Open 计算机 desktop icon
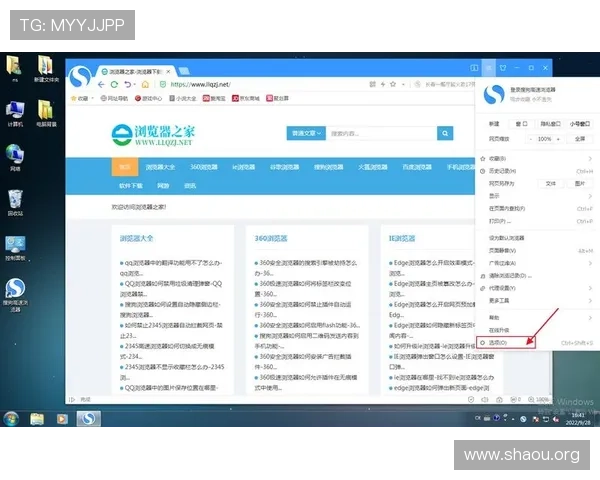The image size is (600, 480). pyautogui.click(x=15, y=114)
